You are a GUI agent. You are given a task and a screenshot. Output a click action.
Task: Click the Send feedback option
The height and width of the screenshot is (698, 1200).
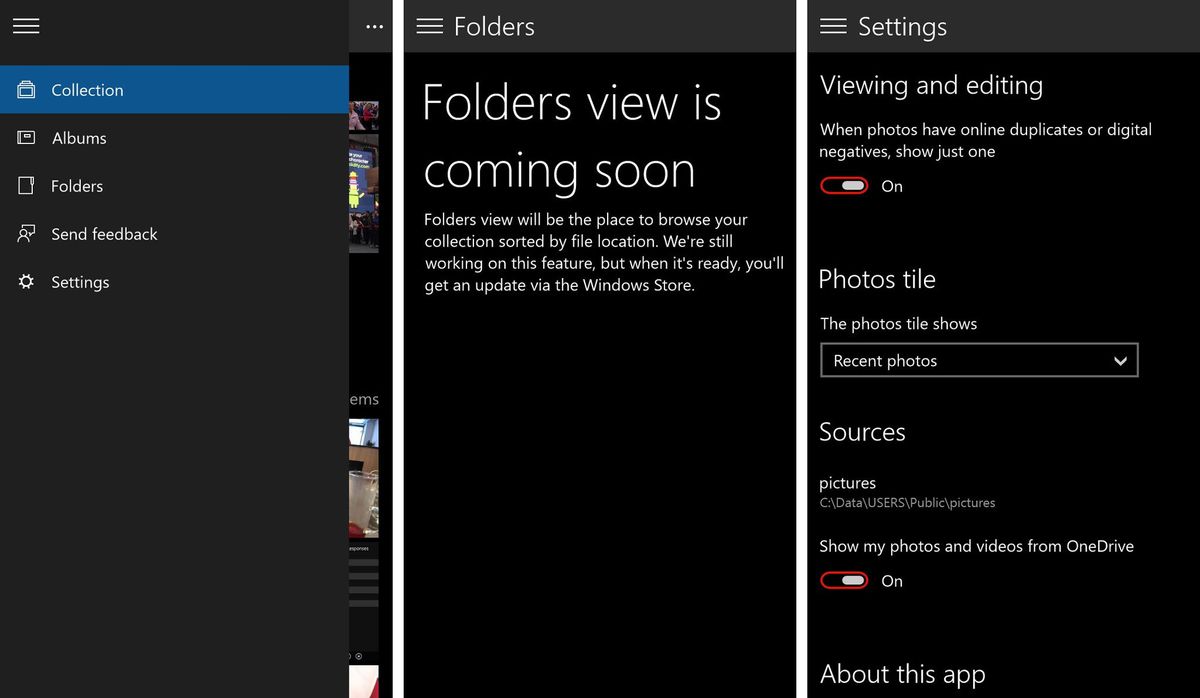pos(104,234)
